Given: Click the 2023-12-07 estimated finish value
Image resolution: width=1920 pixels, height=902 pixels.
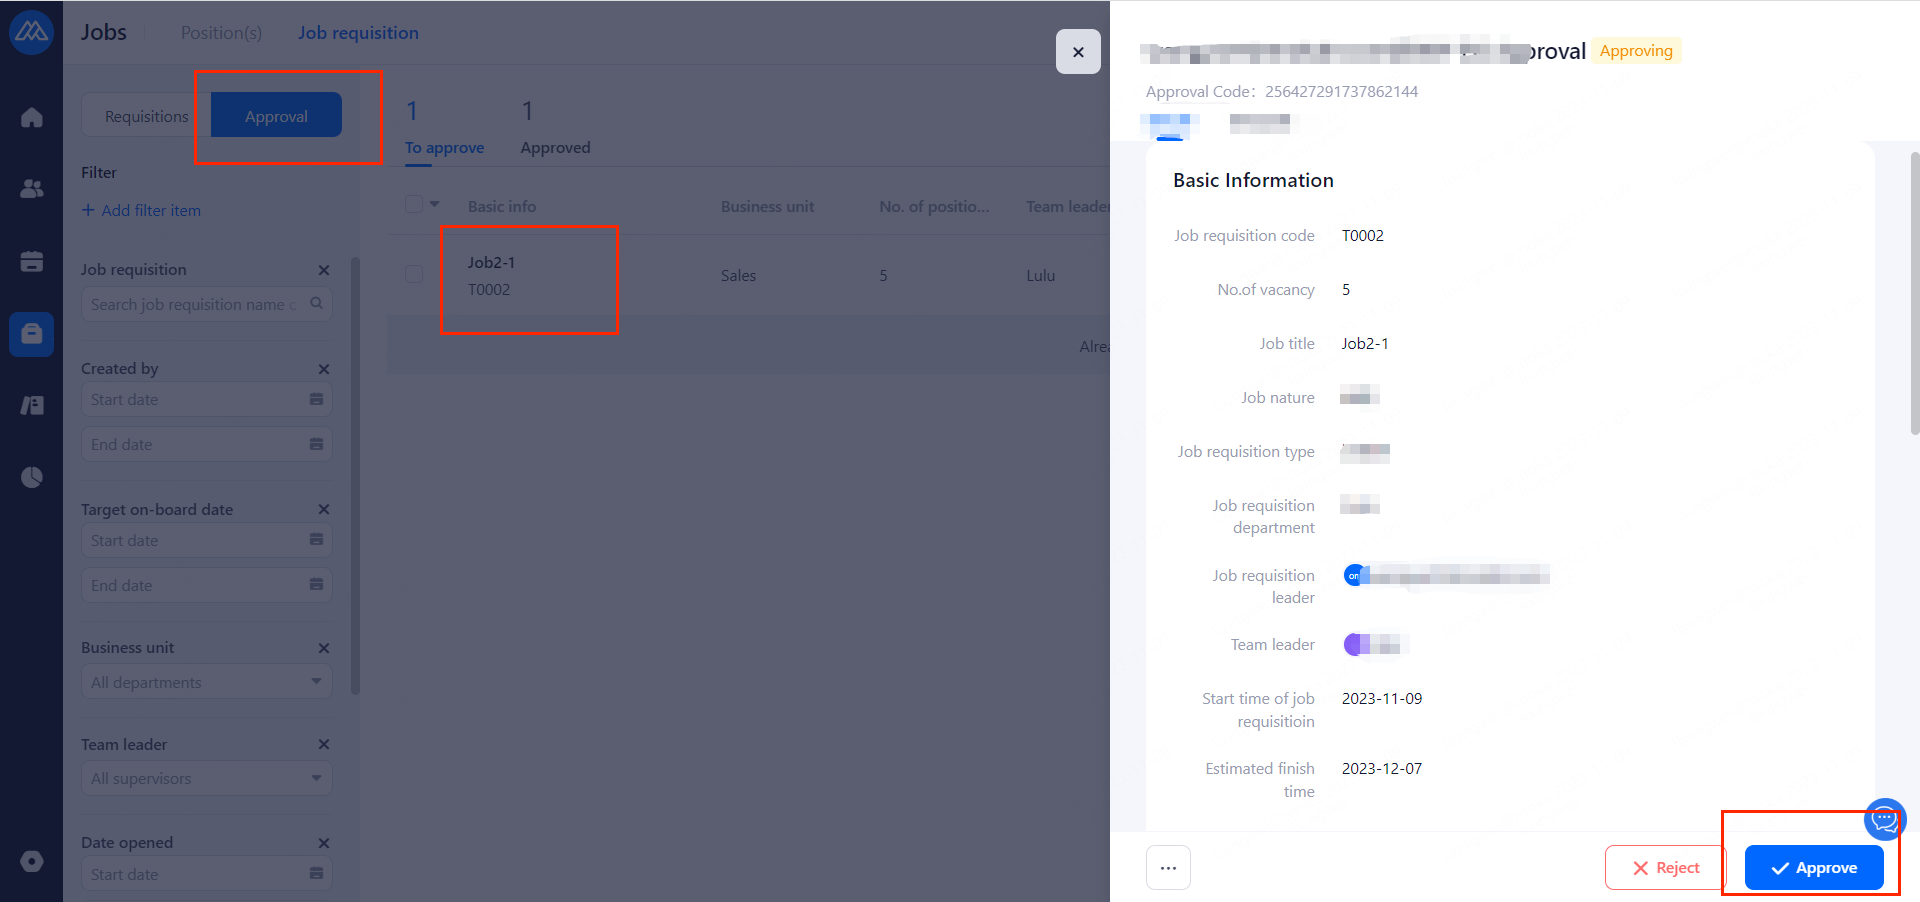Looking at the screenshot, I should coord(1382,769).
